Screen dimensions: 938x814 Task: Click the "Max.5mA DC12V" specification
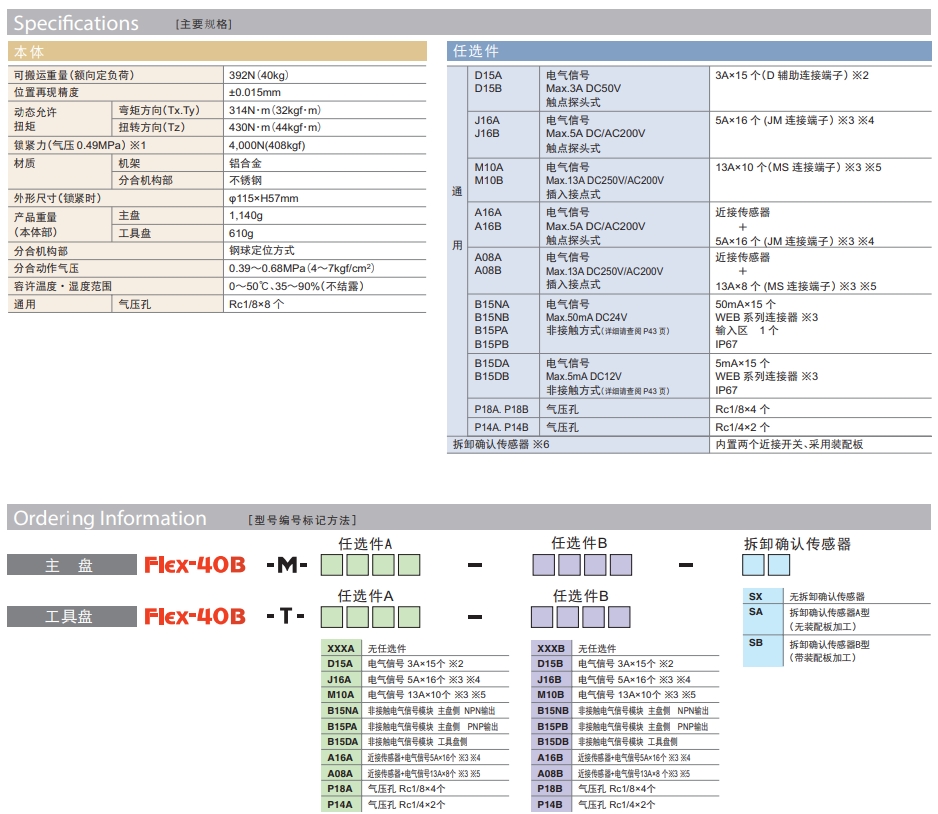583,376
